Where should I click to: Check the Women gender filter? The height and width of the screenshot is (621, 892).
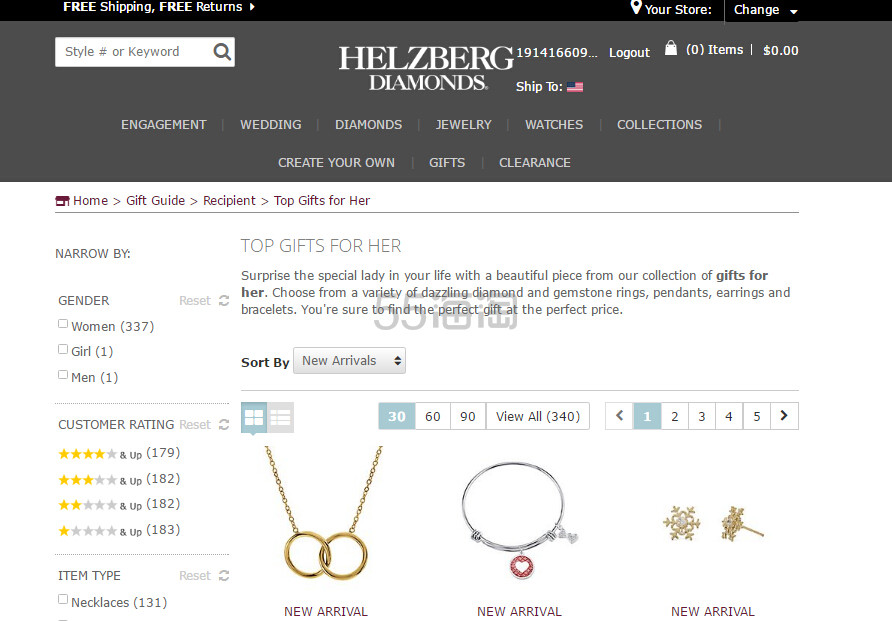tap(63, 324)
